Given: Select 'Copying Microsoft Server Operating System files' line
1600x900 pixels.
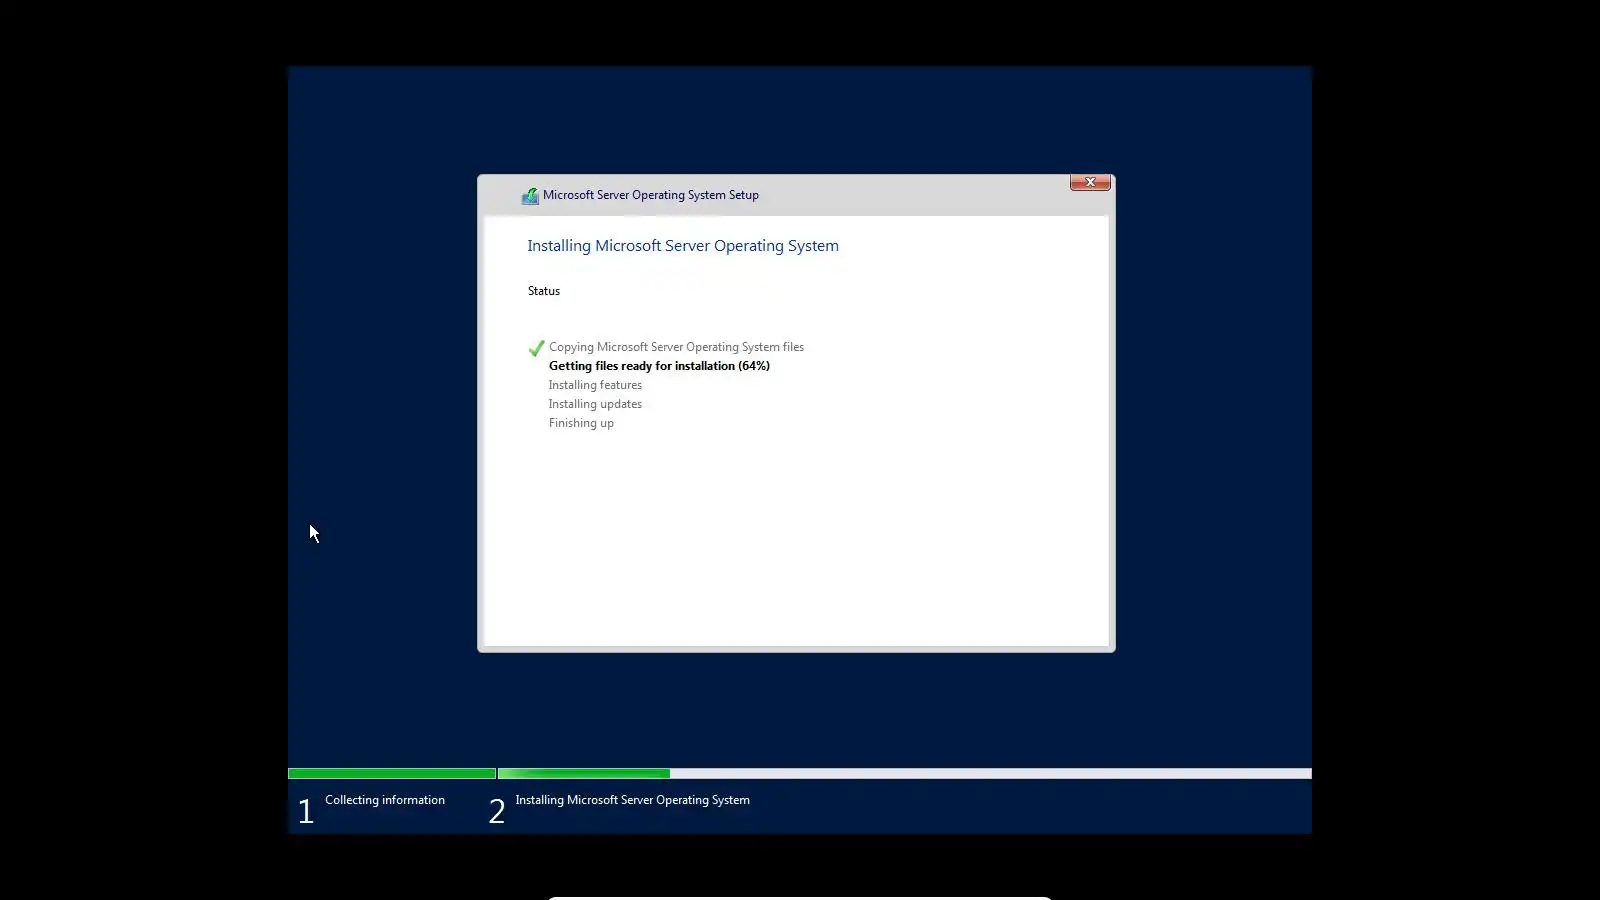Looking at the screenshot, I should click(x=676, y=347).
